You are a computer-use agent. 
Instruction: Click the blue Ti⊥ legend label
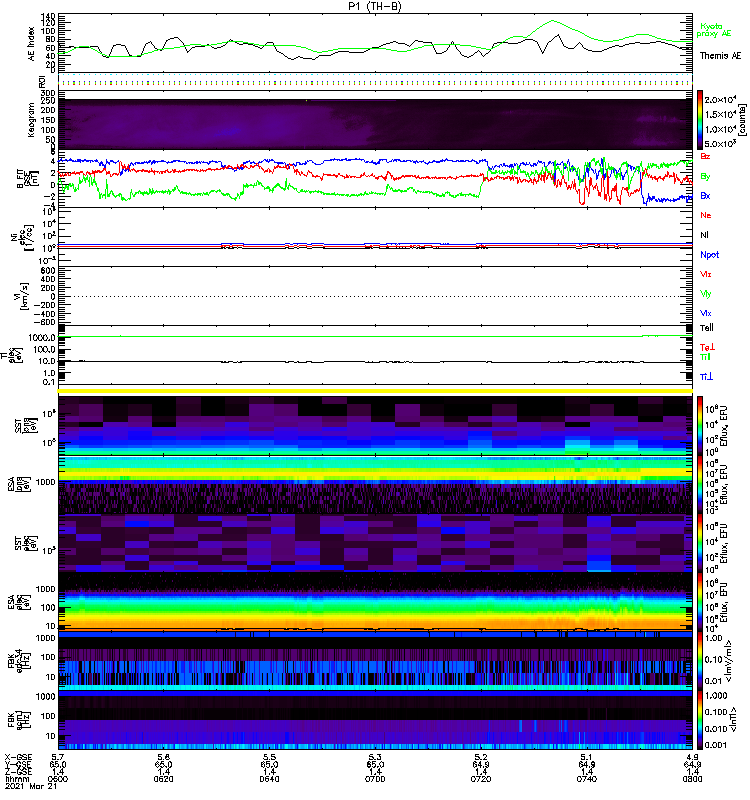click(x=706, y=377)
